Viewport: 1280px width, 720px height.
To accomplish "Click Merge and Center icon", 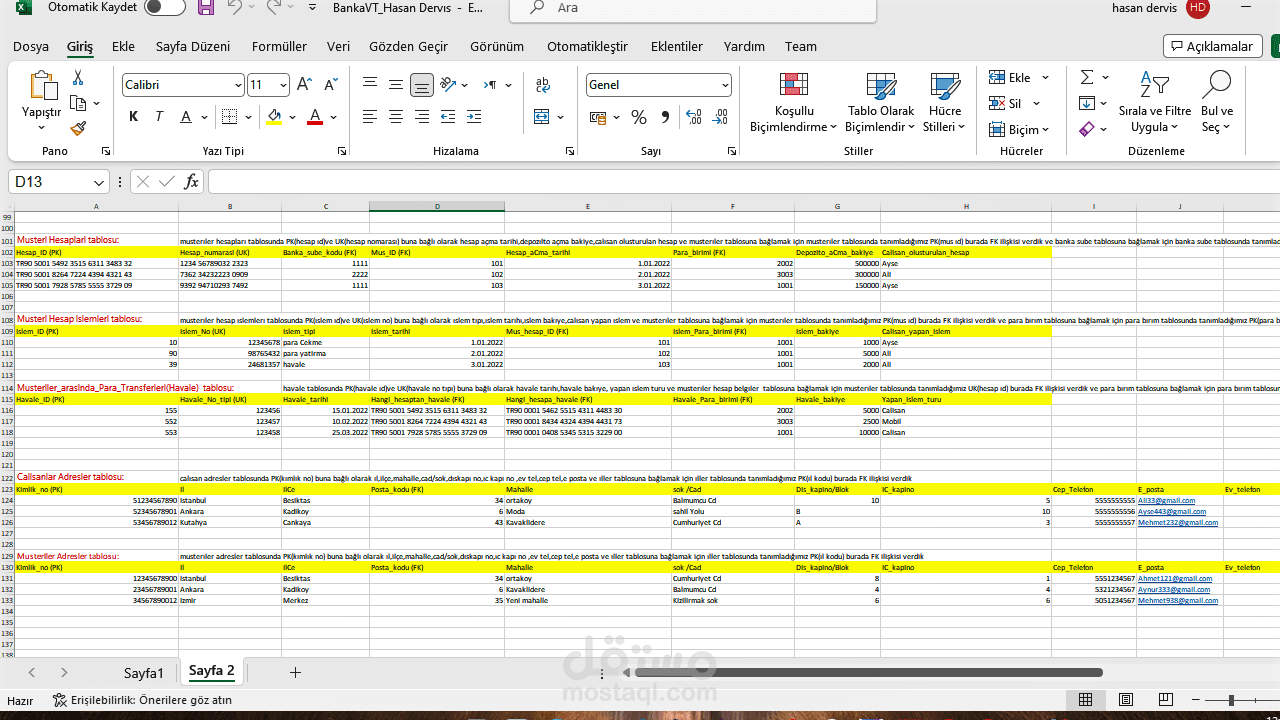I will click(x=542, y=117).
